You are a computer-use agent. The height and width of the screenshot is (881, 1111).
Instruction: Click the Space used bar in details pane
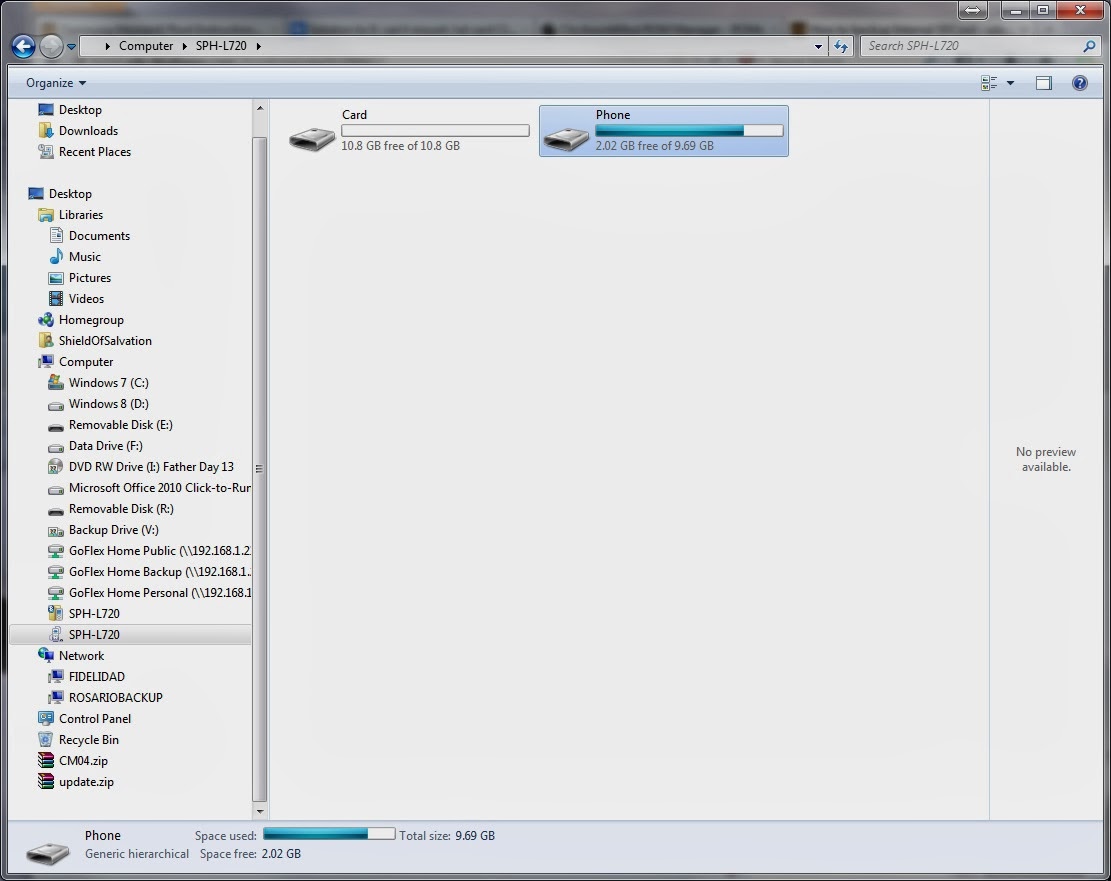pos(329,834)
